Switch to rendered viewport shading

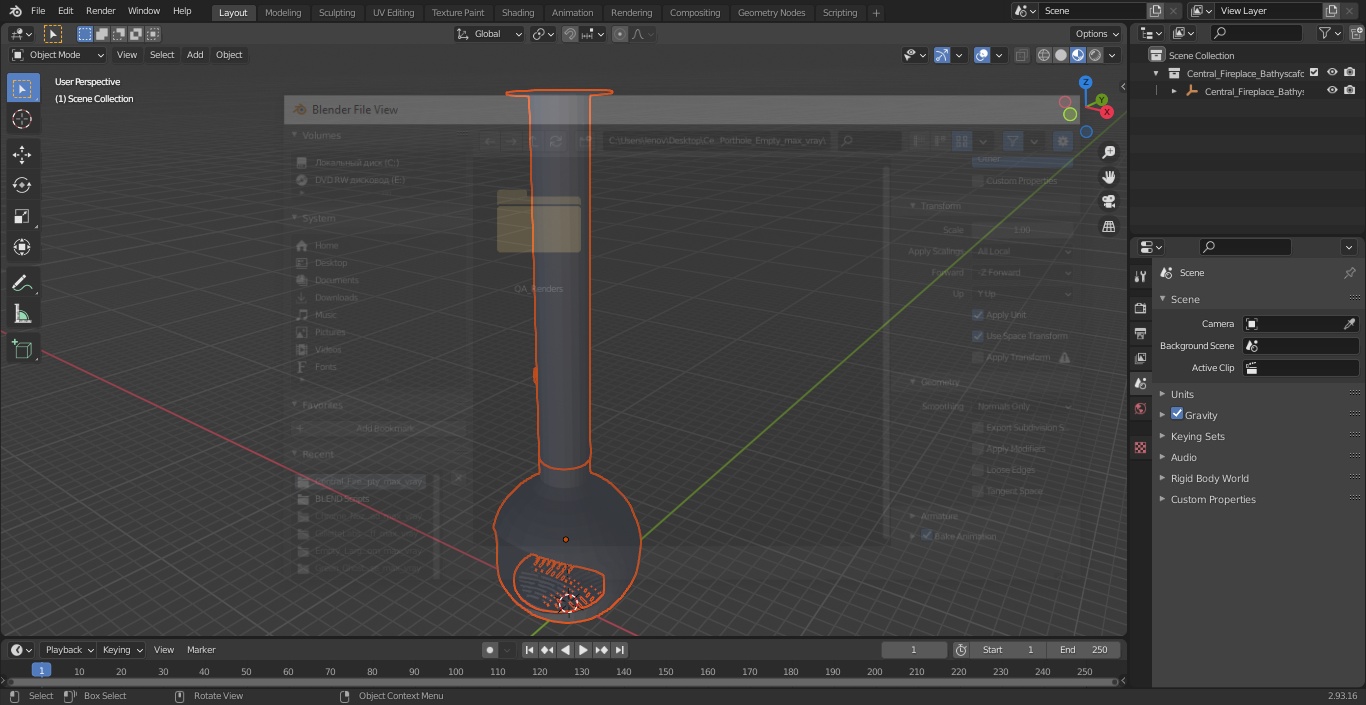(x=1095, y=55)
